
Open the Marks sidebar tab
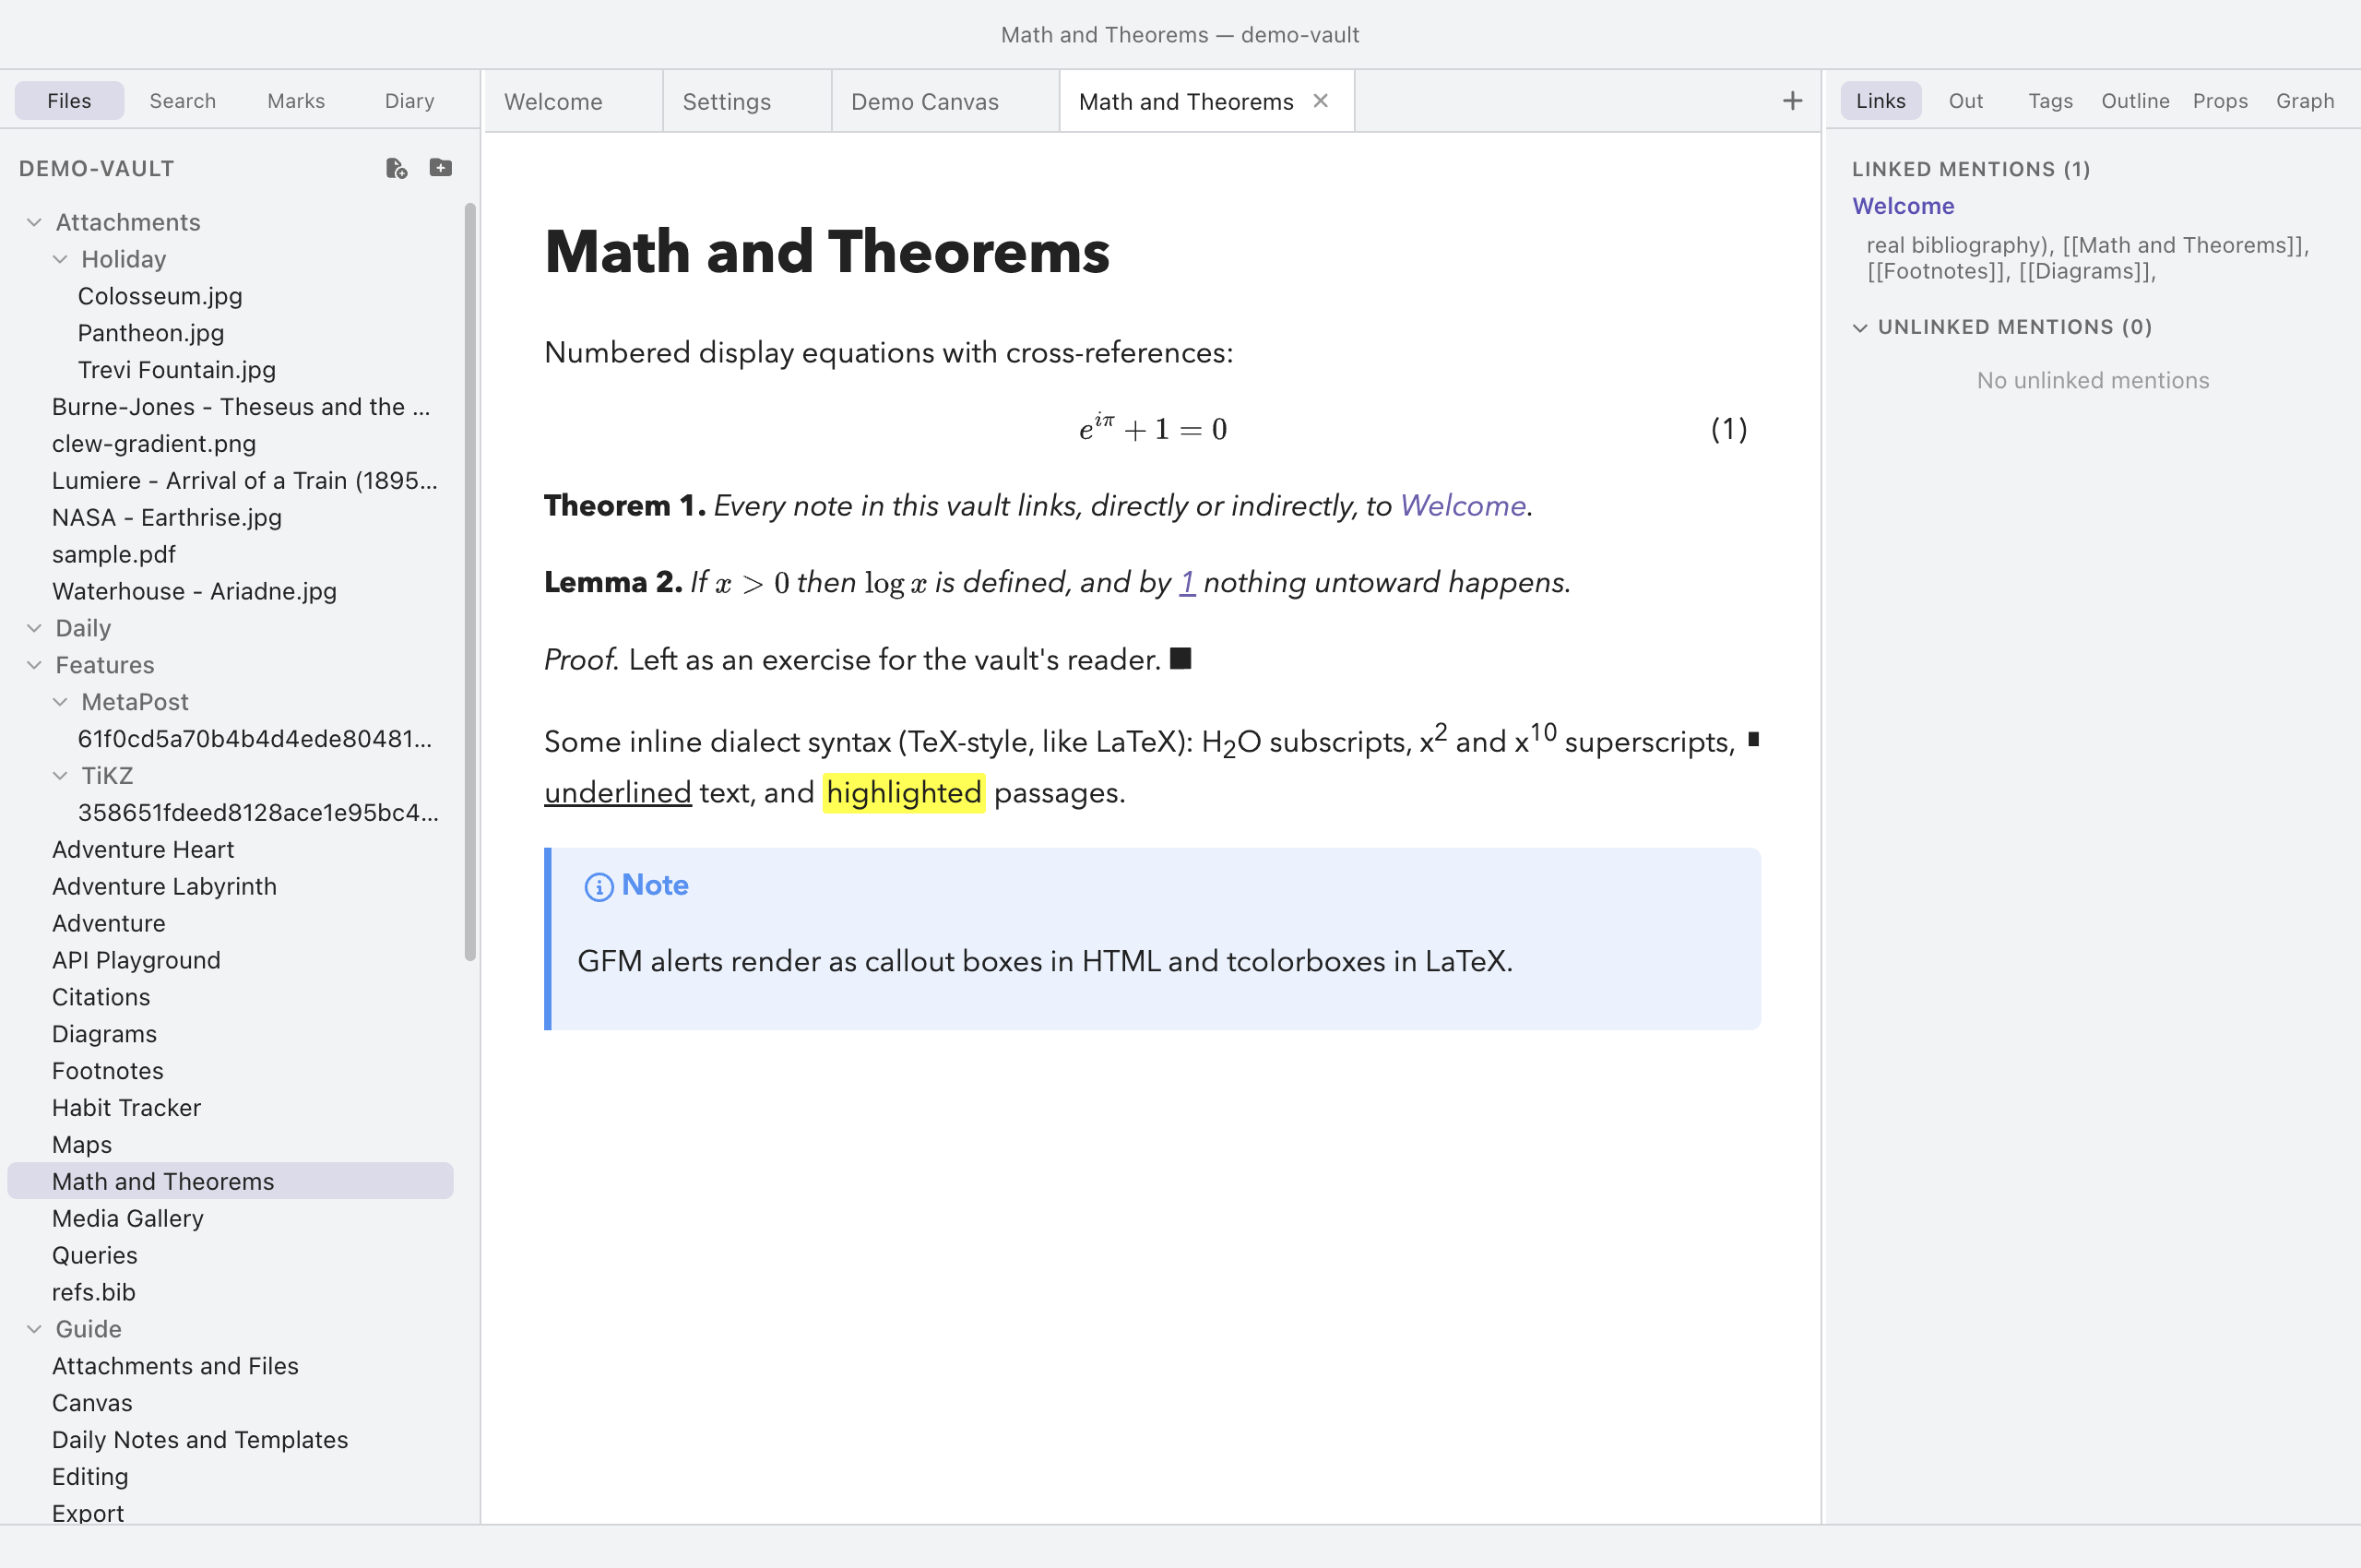[x=296, y=101]
